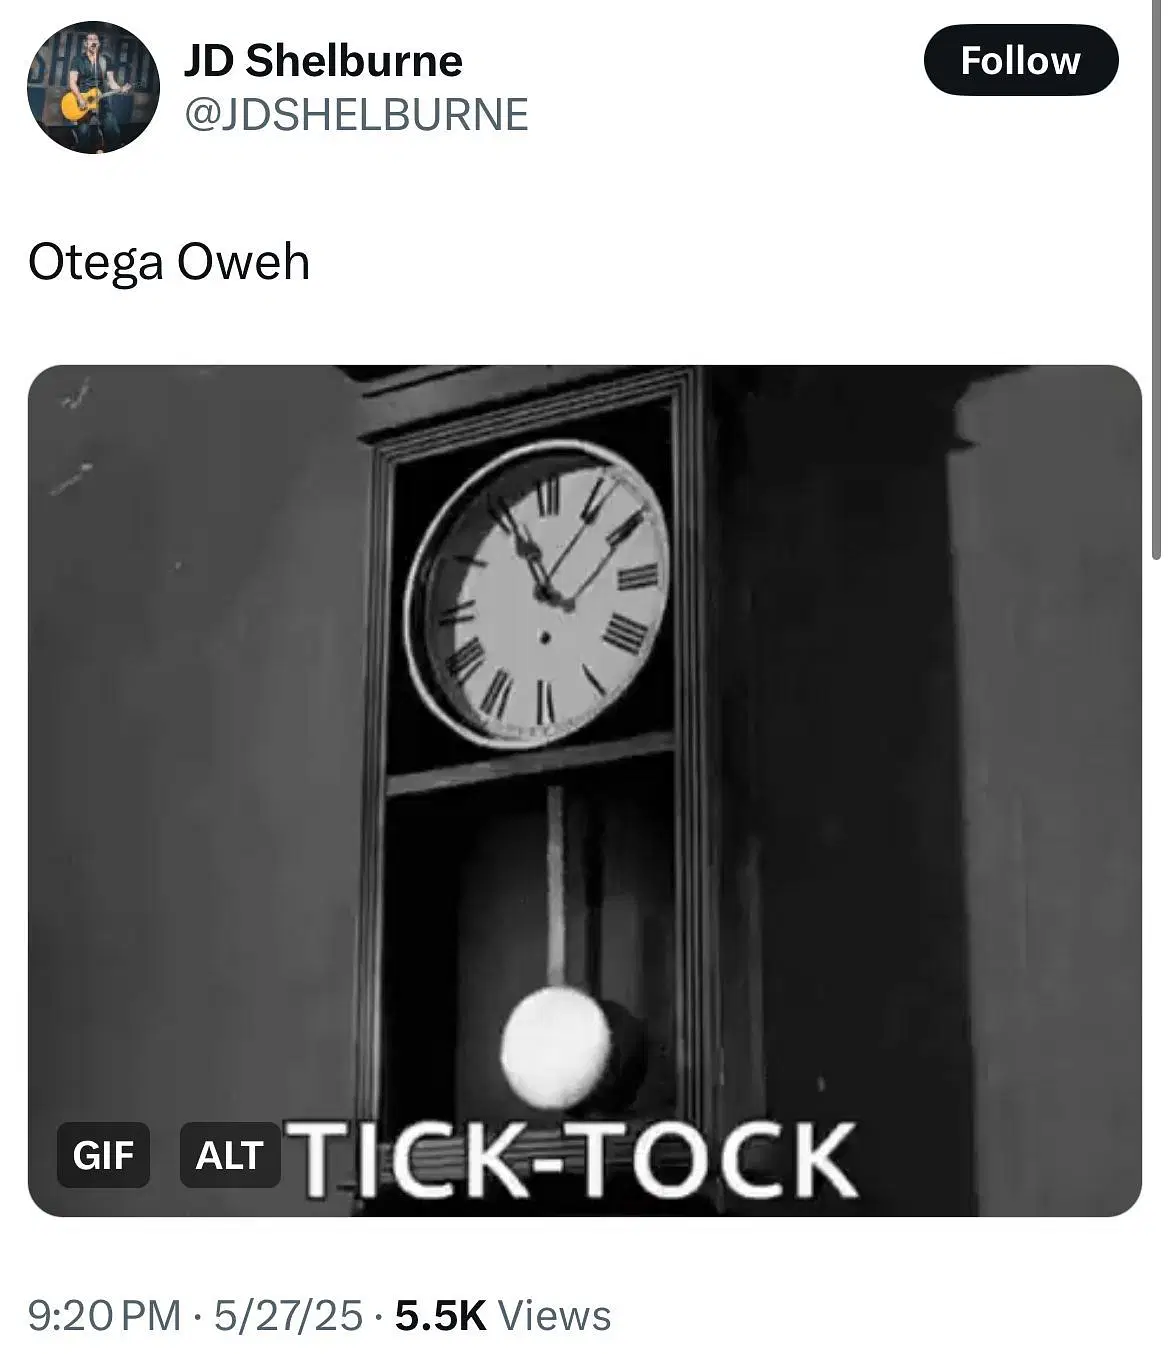This screenshot has width=1170, height=1354.
Task: Click the vertical scrollbar thumb
Action: coord(1157,280)
